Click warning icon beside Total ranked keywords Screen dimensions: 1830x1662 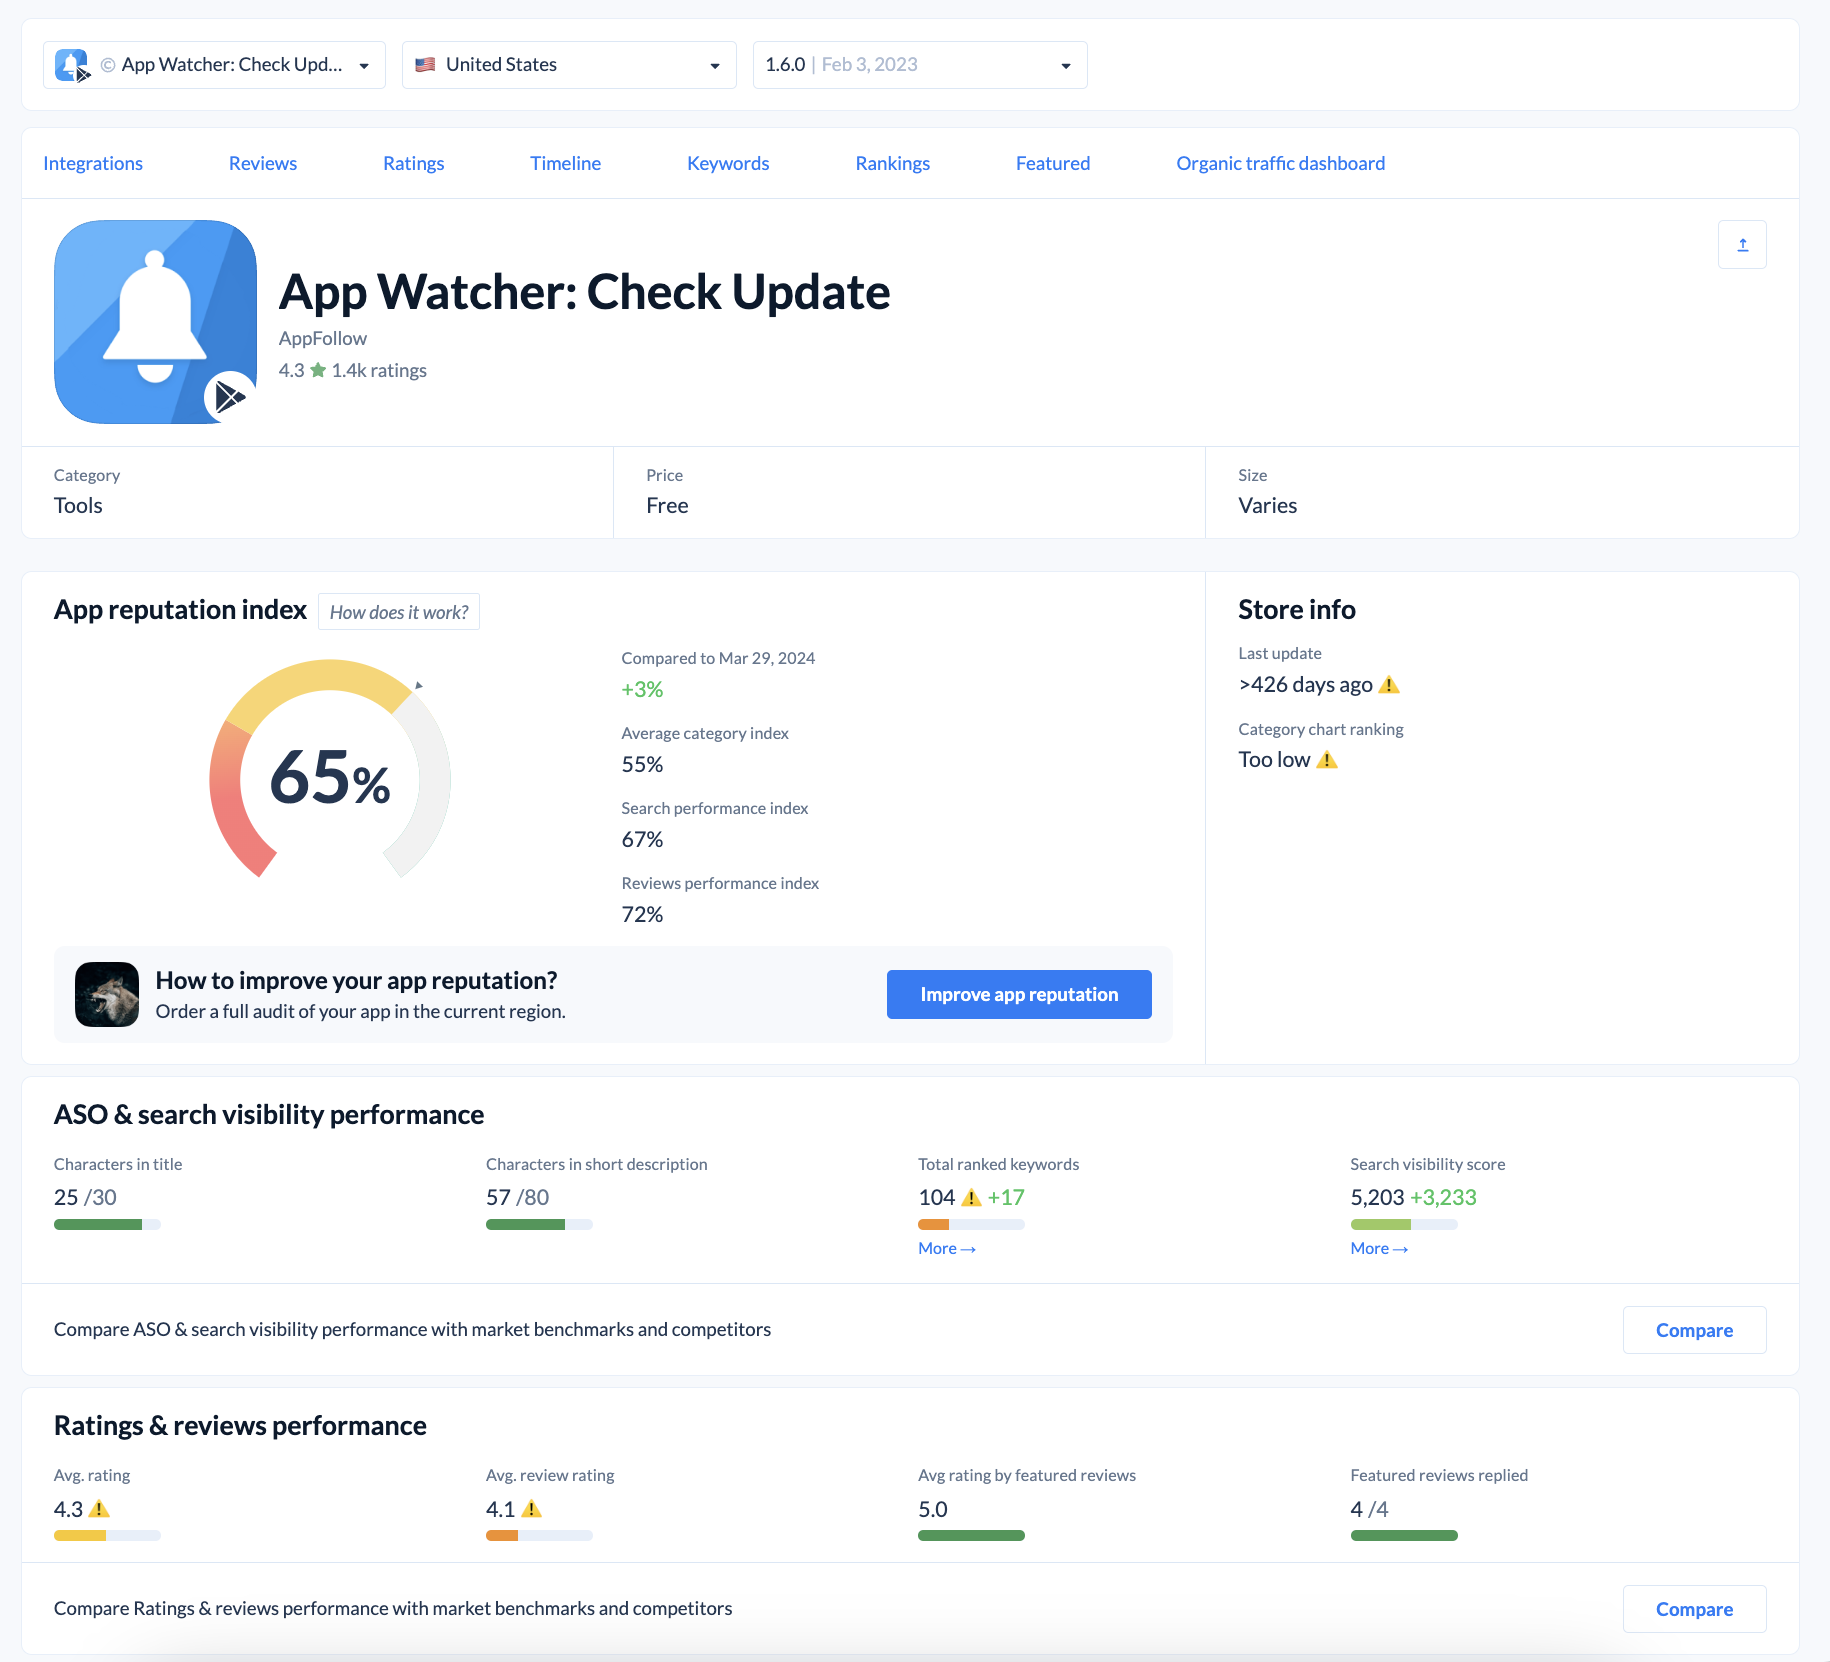tap(971, 1198)
